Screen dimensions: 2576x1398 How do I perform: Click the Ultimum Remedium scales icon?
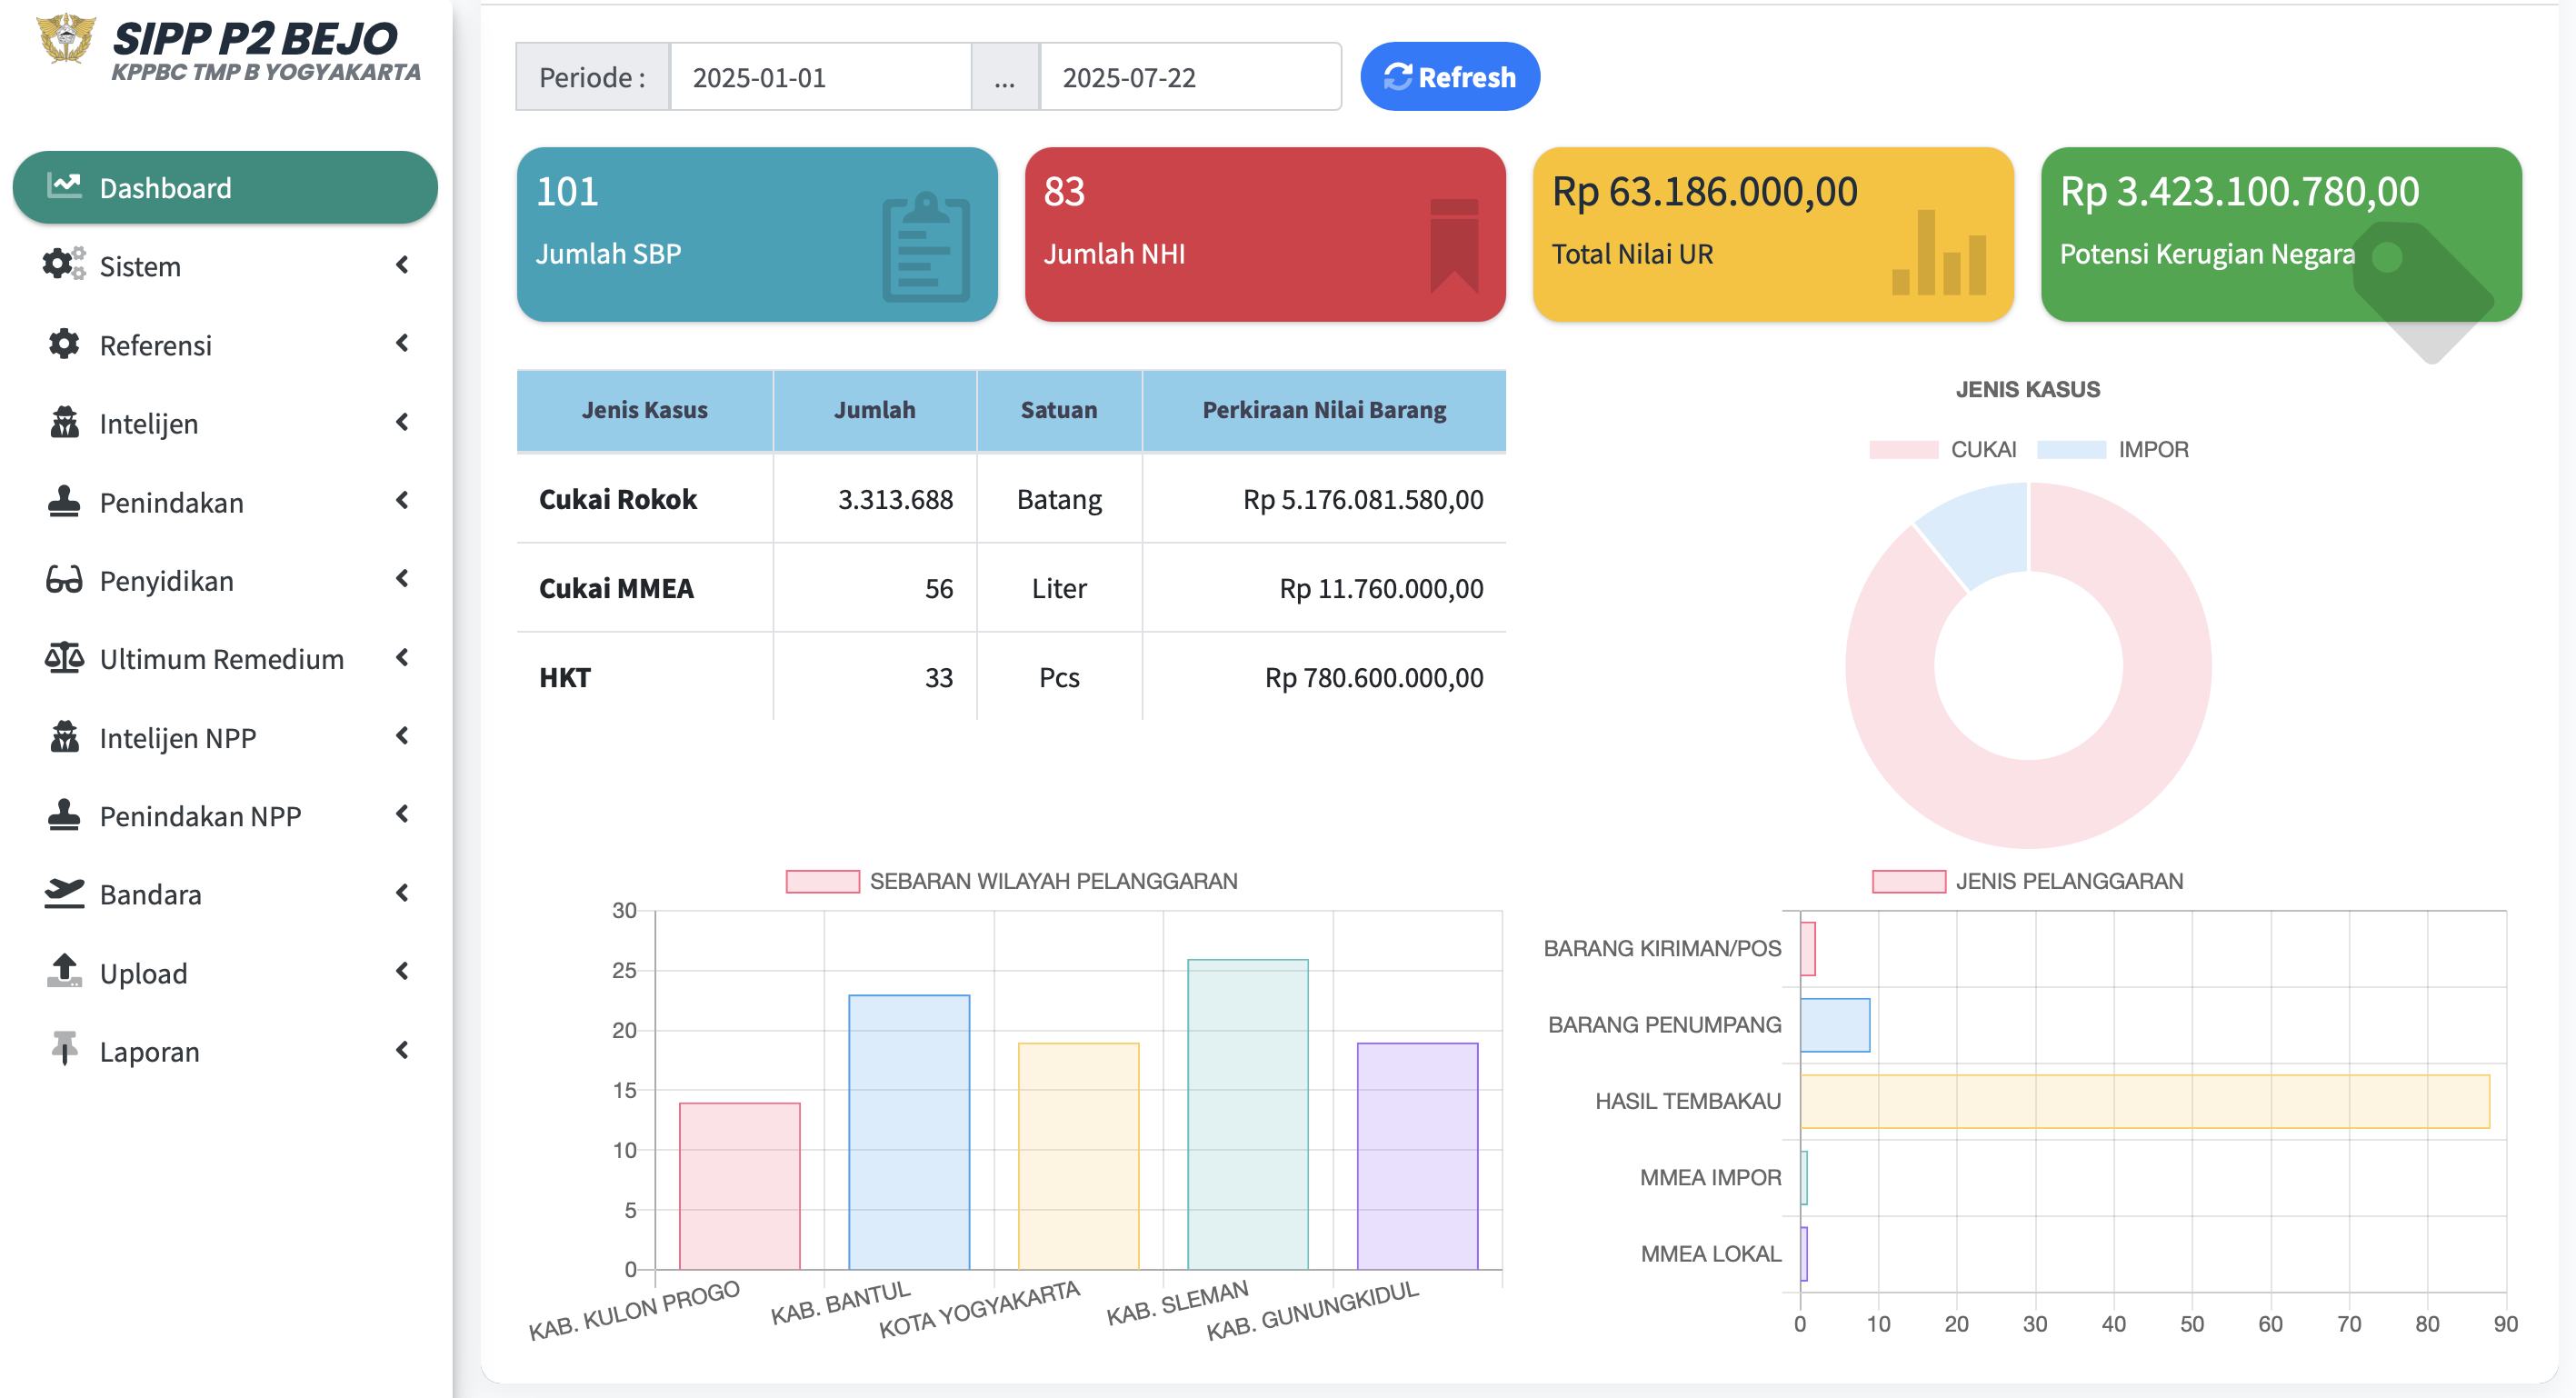64,658
